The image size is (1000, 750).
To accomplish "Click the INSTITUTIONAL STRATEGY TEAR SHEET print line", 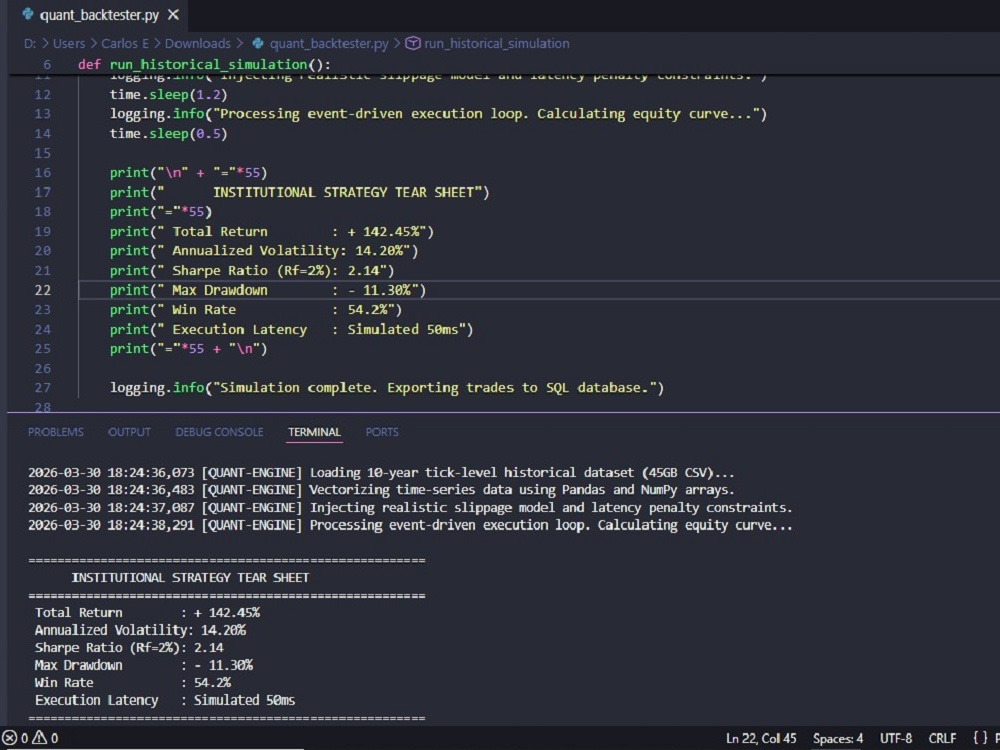I will (299, 193).
